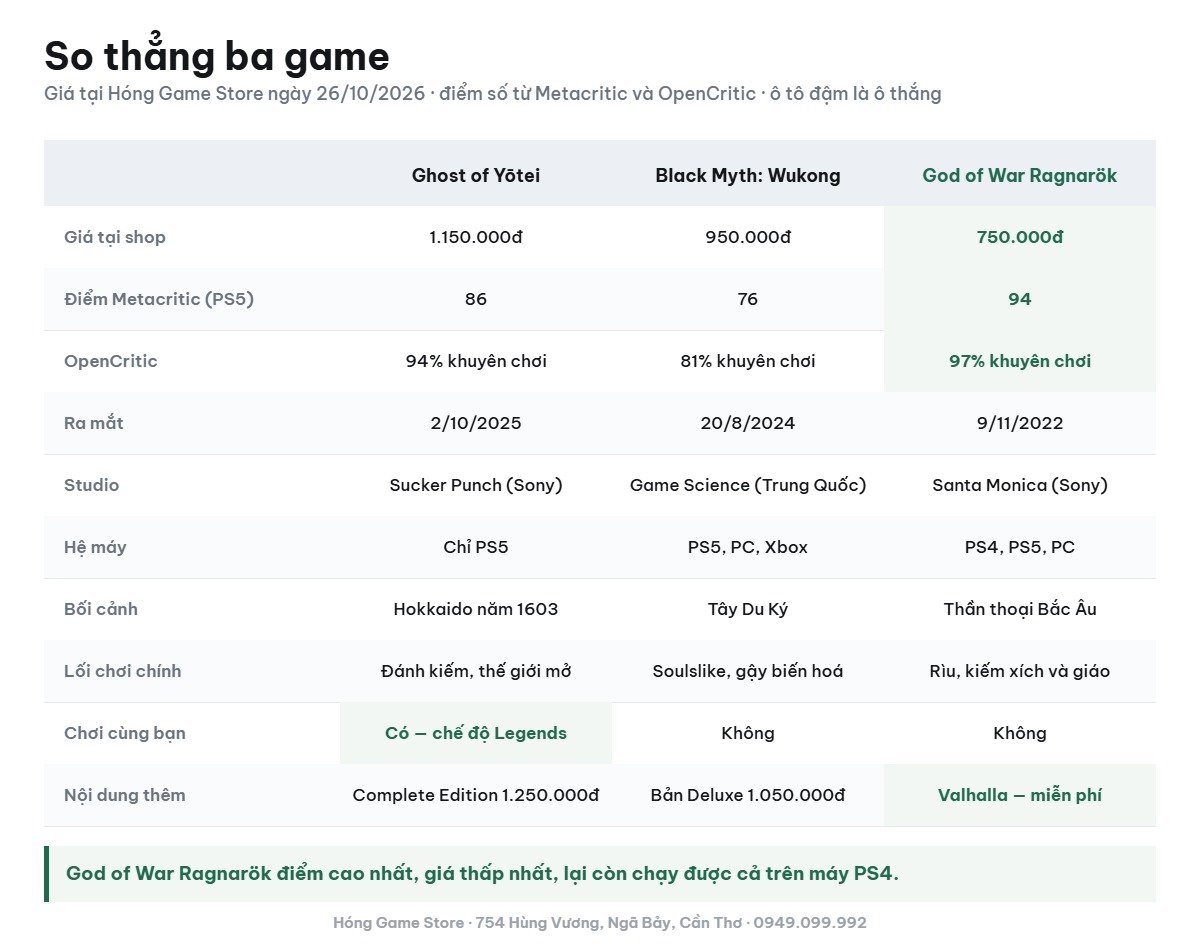Click the Hóng Game Store footer address

600,923
